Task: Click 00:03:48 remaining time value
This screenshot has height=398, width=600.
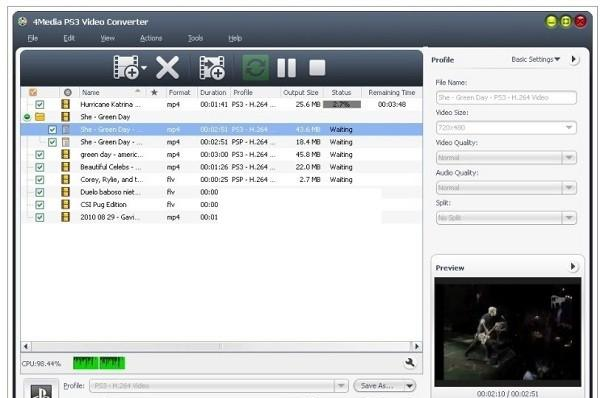Action: click(x=392, y=104)
